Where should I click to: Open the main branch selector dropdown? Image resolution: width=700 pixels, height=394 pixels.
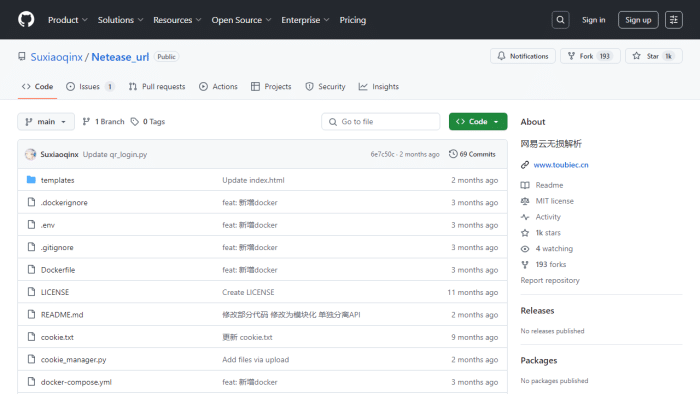click(x=46, y=121)
